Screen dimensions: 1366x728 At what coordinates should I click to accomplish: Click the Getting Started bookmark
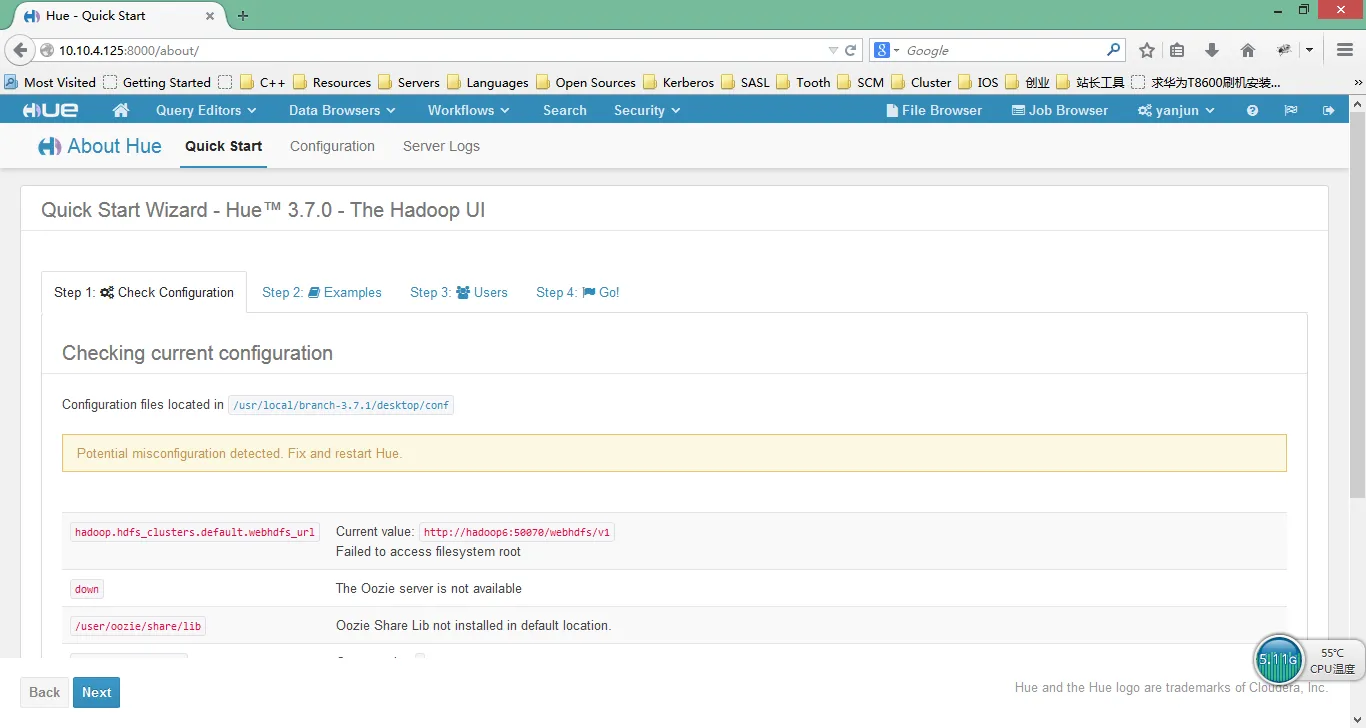coord(157,82)
